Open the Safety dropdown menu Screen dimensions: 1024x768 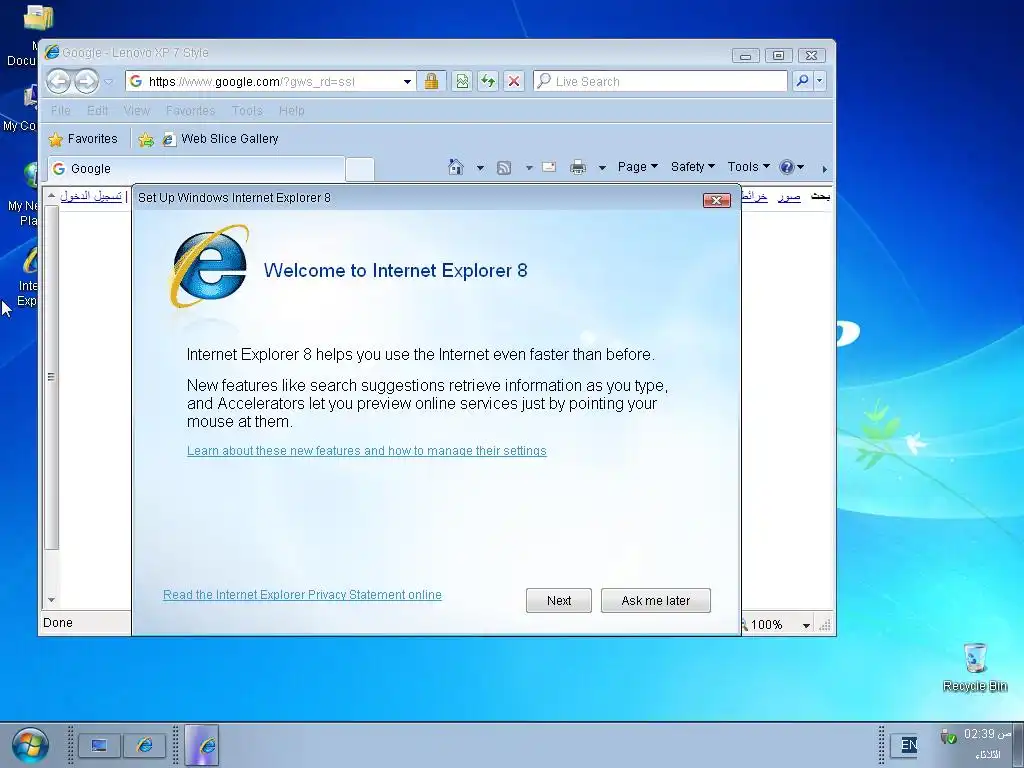click(693, 167)
